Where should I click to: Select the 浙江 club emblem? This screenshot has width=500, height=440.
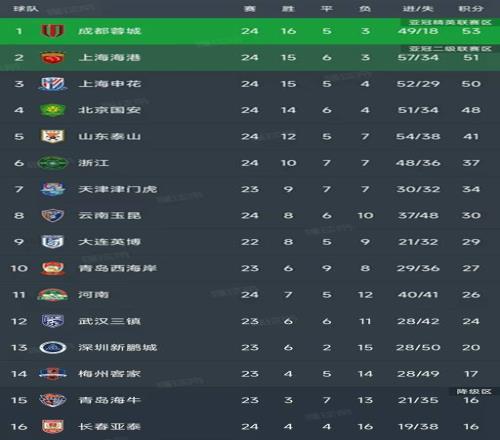point(52,163)
